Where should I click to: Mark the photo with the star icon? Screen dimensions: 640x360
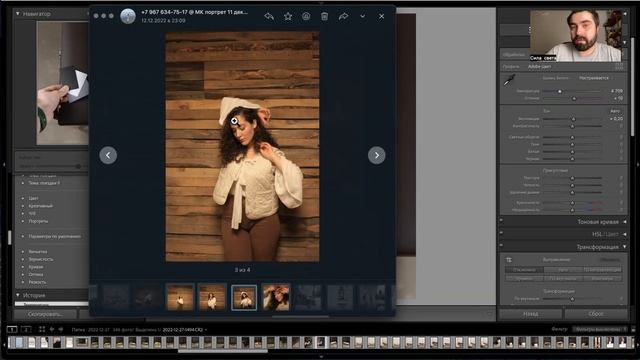(288, 16)
